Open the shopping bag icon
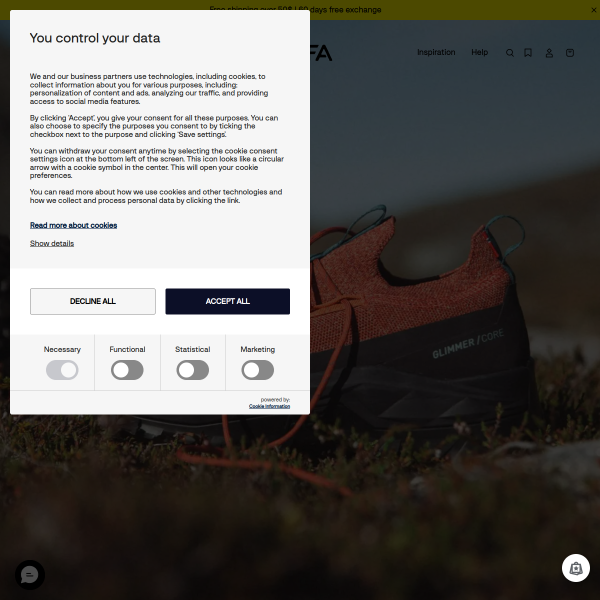The width and height of the screenshot is (600, 600). click(x=570, y=53)
